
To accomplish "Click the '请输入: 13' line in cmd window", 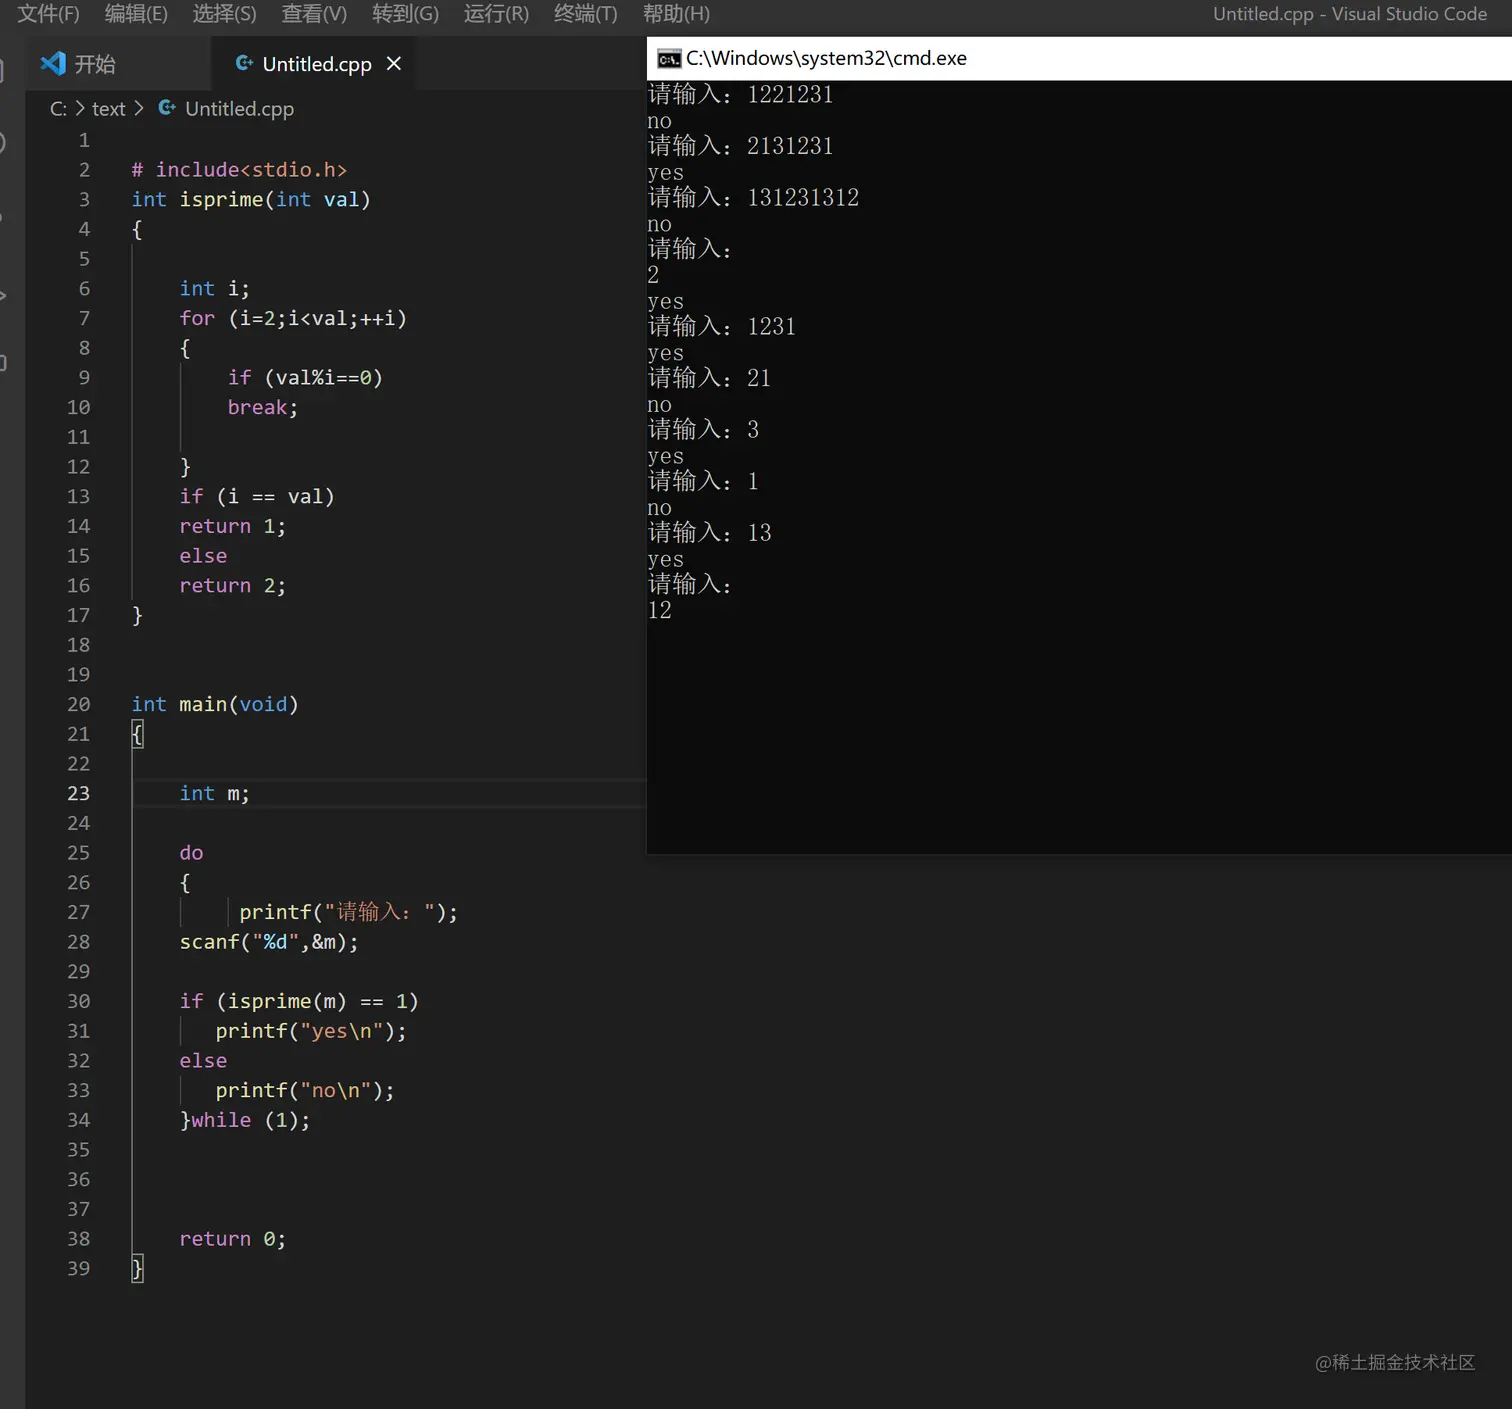I will (709, 532).
